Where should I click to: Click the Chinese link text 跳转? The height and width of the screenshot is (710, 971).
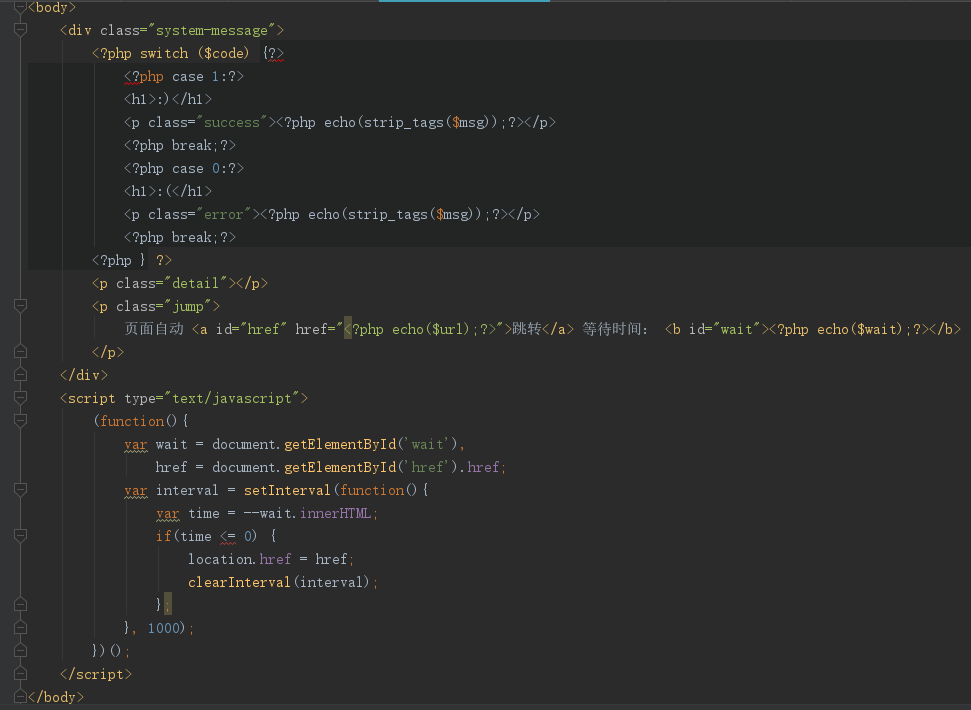click(x=527, y=329)
